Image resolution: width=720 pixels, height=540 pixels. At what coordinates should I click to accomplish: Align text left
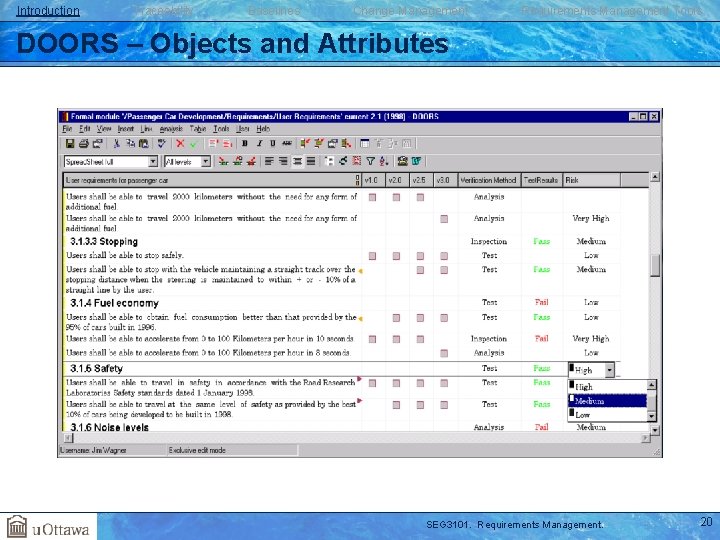tap(269, 161)
